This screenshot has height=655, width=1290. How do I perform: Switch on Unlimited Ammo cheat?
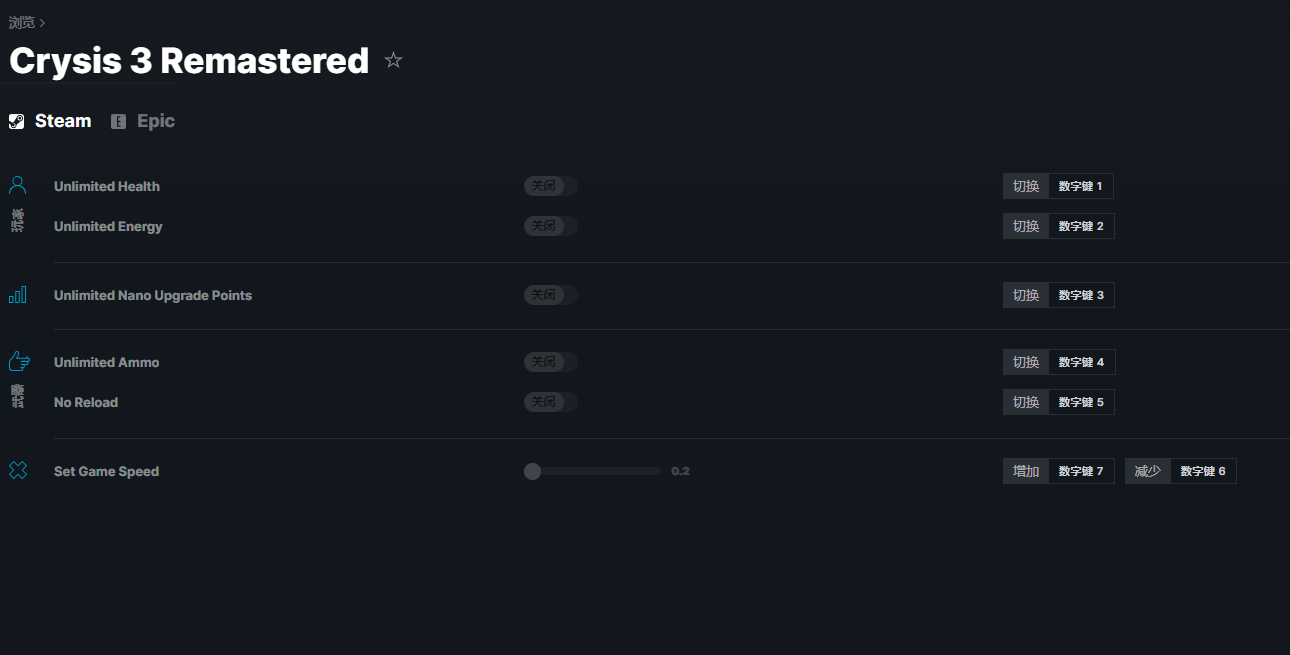[551, 362]
